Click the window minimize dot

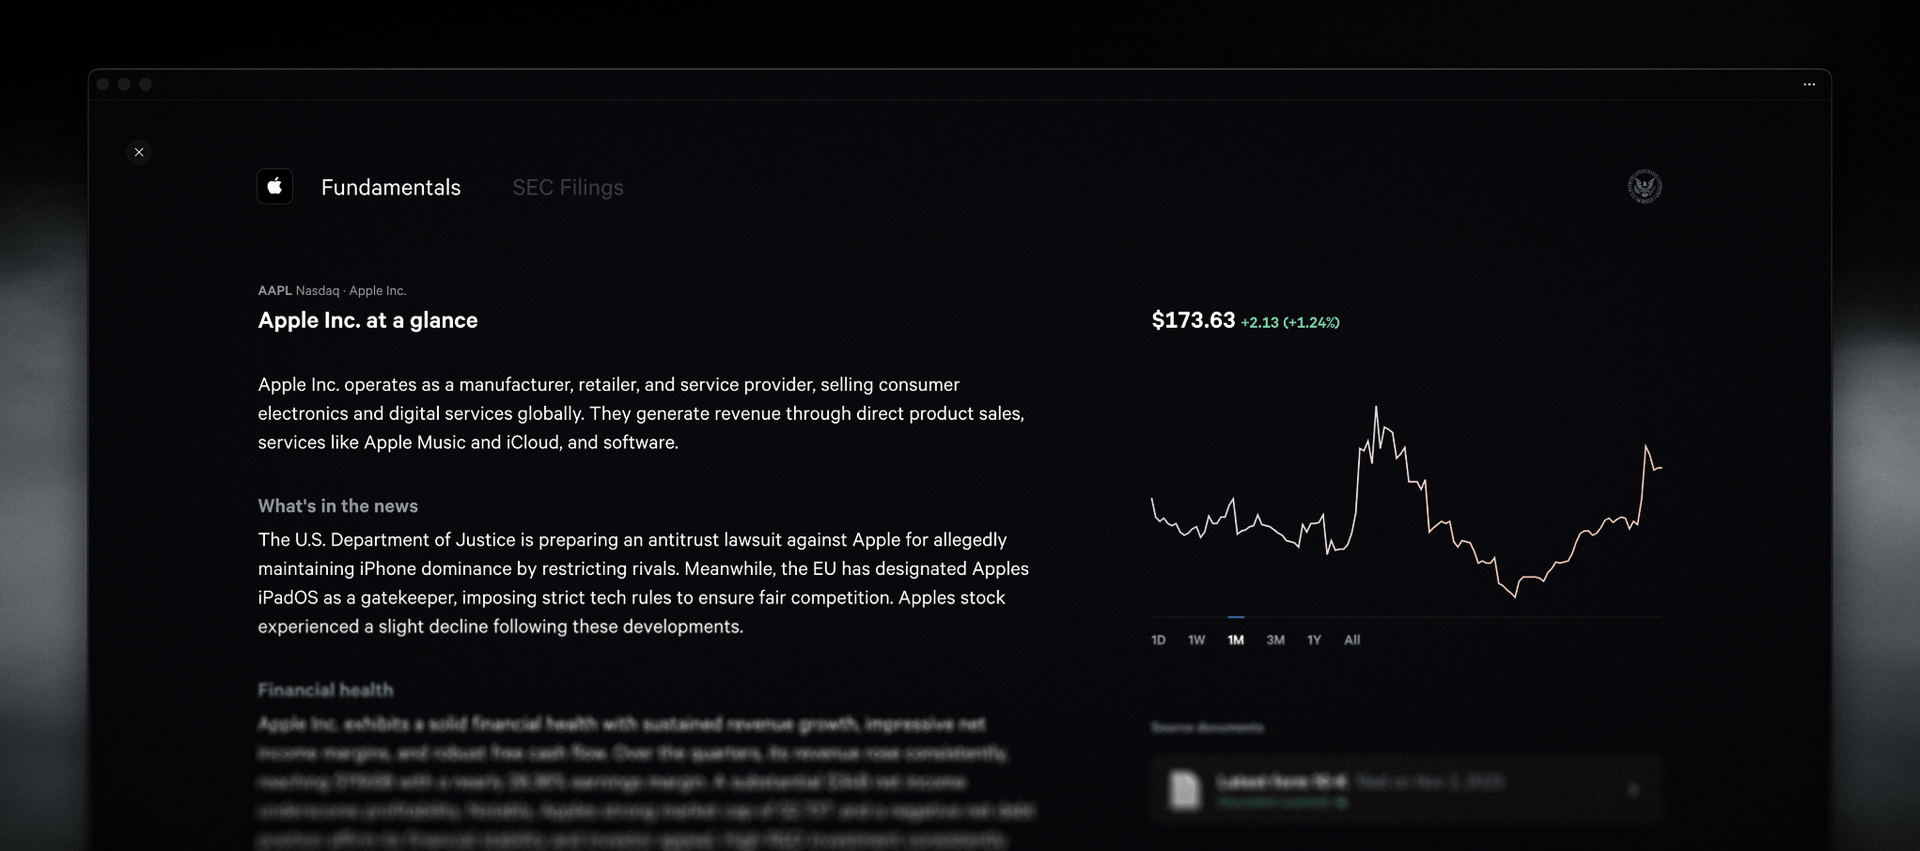pos(124,85)
